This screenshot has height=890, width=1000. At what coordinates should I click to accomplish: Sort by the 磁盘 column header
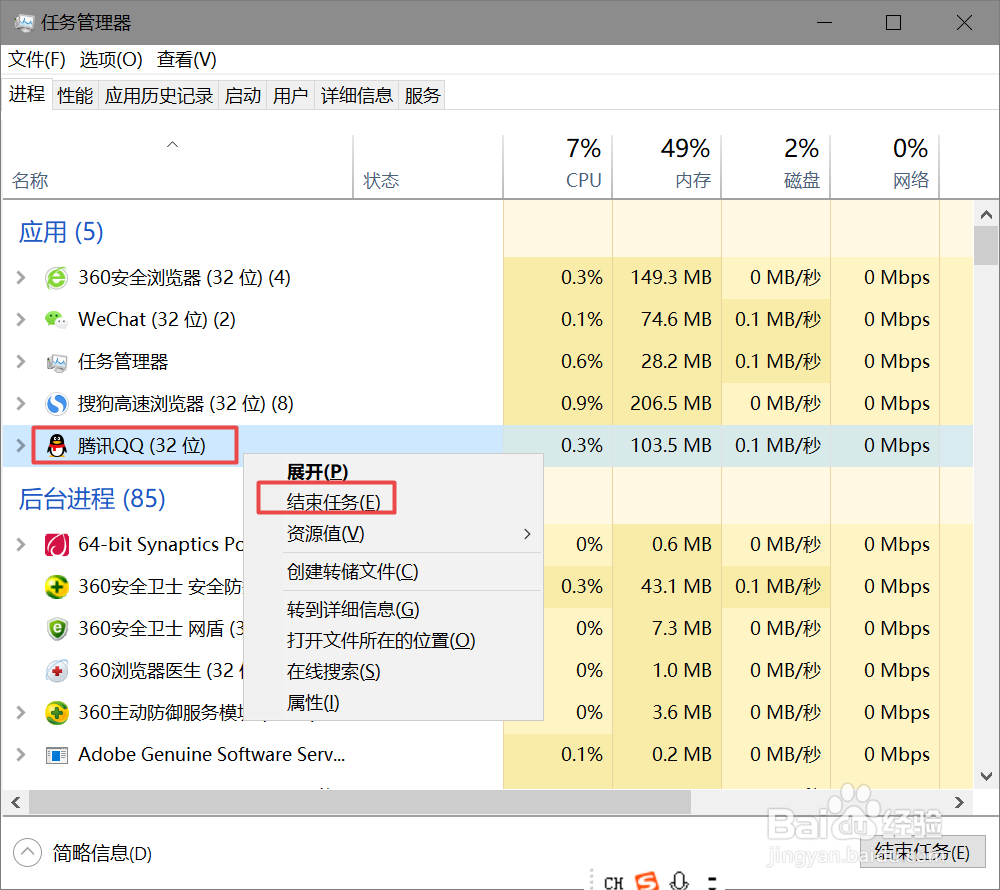click(776, 167)
